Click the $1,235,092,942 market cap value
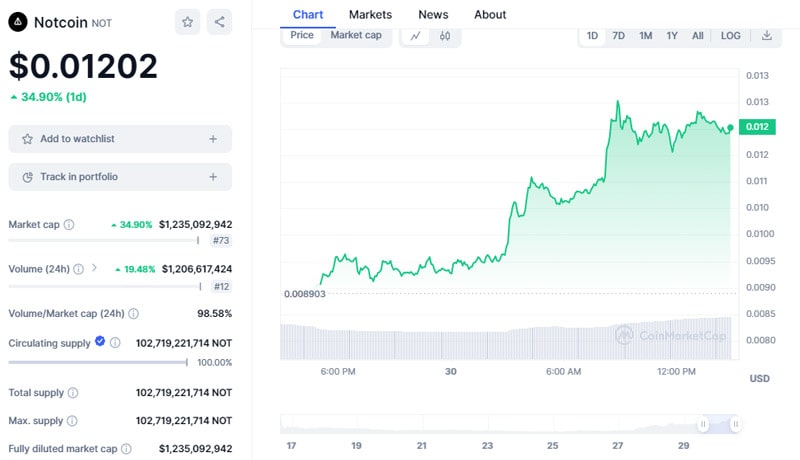Screen dimensions: 800x460 (x=195, y=224)
